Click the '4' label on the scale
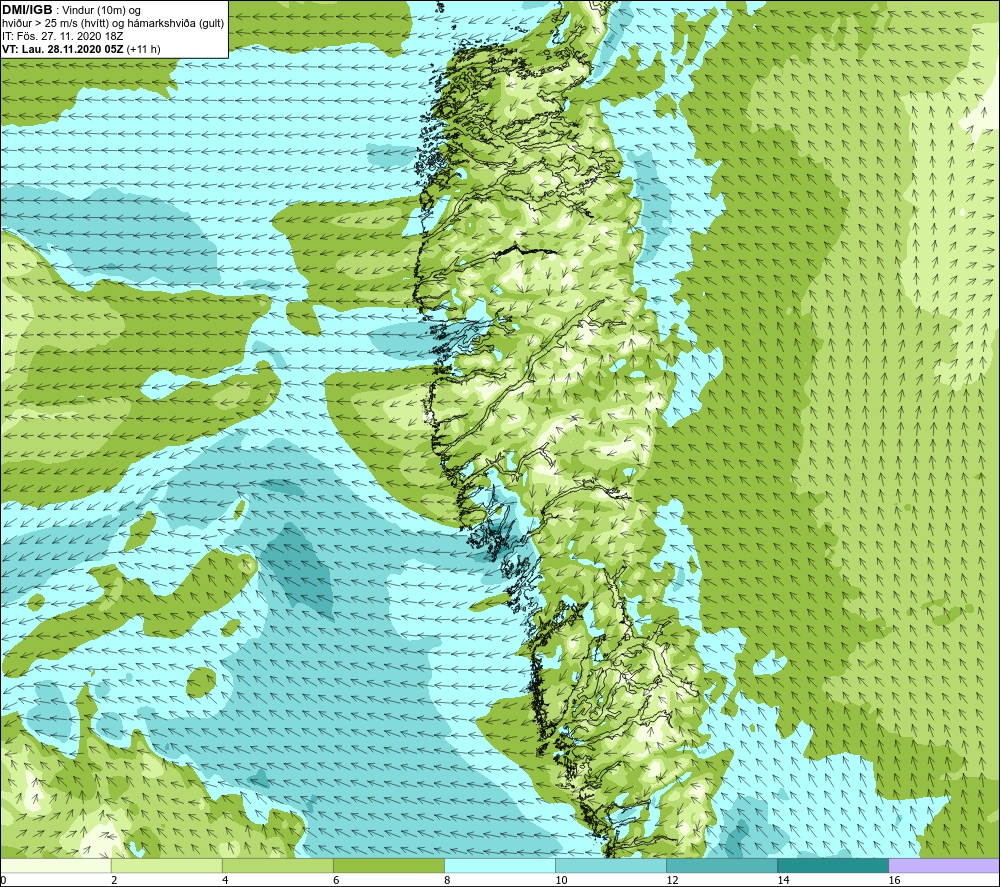This screenshot has width=1000, height=887. click(225, 880)
